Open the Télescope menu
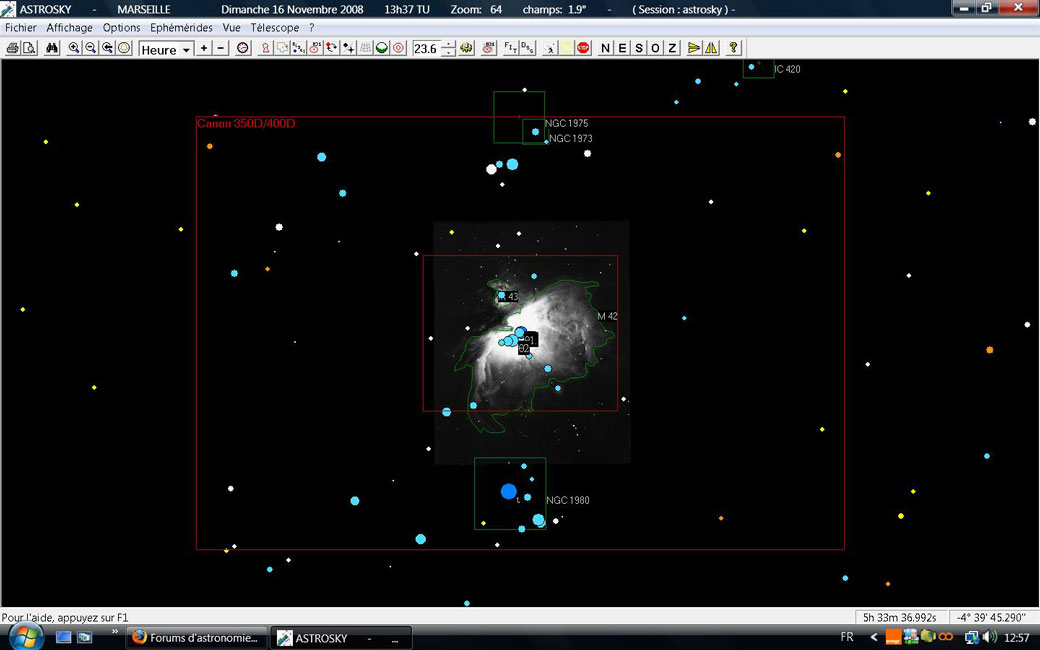This screenshot has width=1040, height=650. pos(275,28)
